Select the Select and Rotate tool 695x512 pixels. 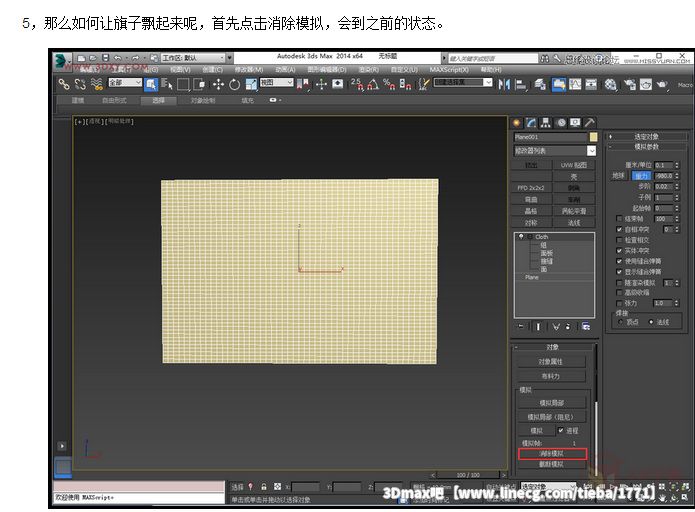click(x=234, y=84)
